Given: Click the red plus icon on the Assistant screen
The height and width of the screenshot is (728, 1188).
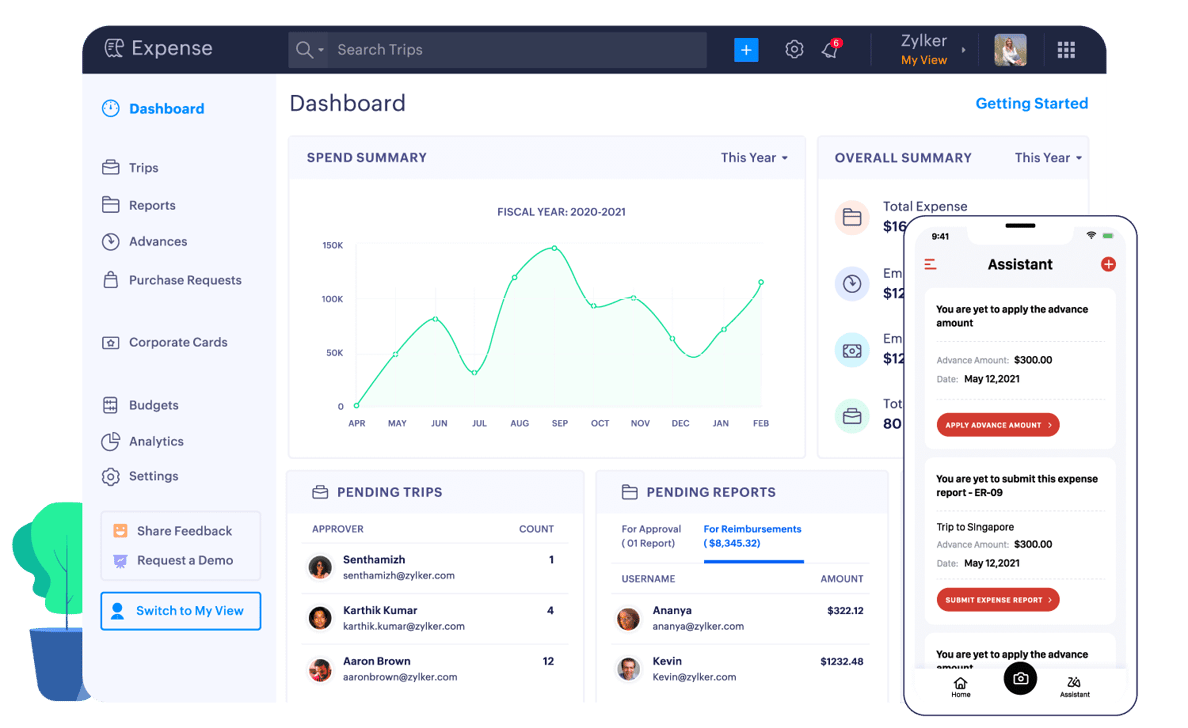Looking at the screenshot, I should 1108,264.
